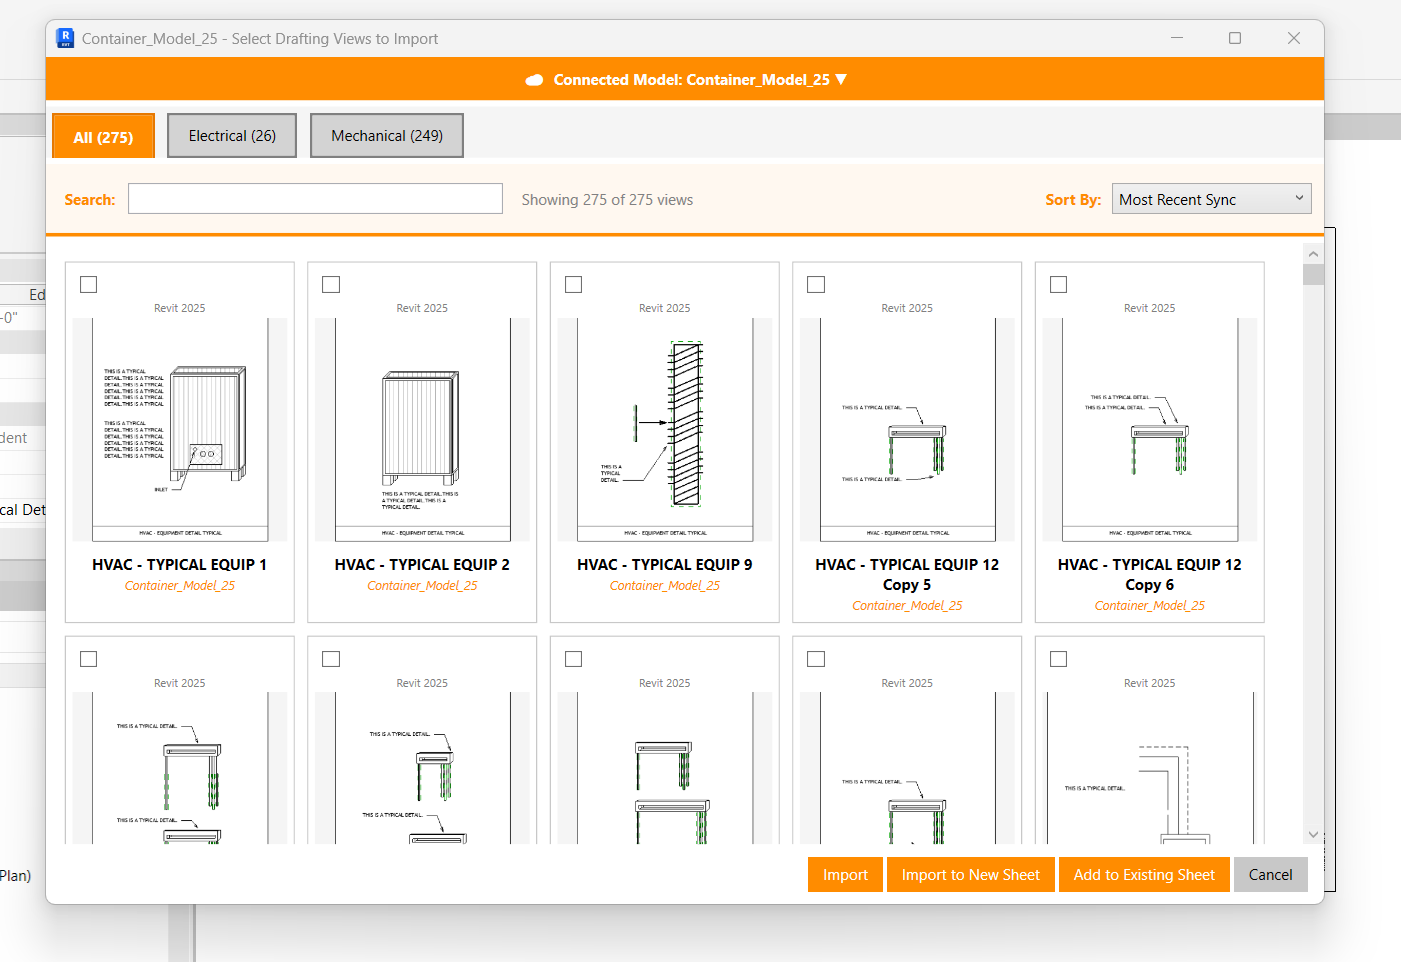The height and width of the screenshot is (962, 1401).
Task: Click the Cancel button
Action: coord(1270,874)
